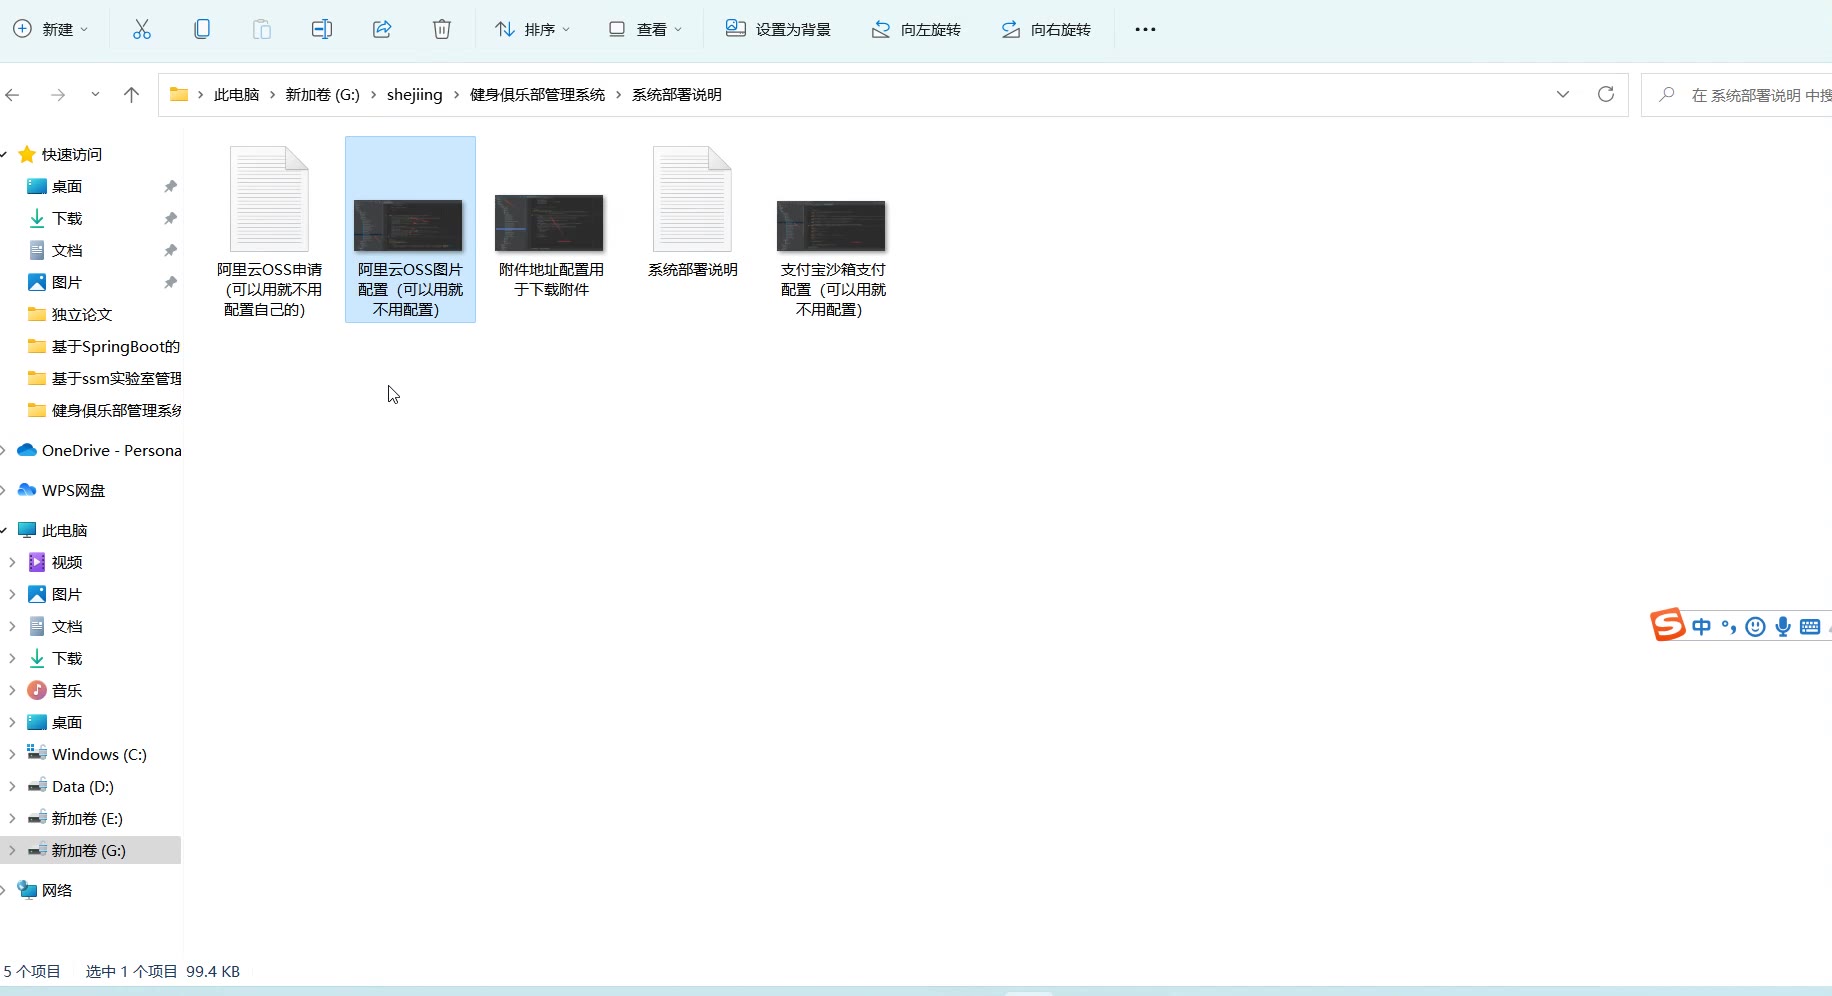The image size is (1832, 996).
Task: Open Sogou emoji smiley icon
Action: (x=1755, y=627)
